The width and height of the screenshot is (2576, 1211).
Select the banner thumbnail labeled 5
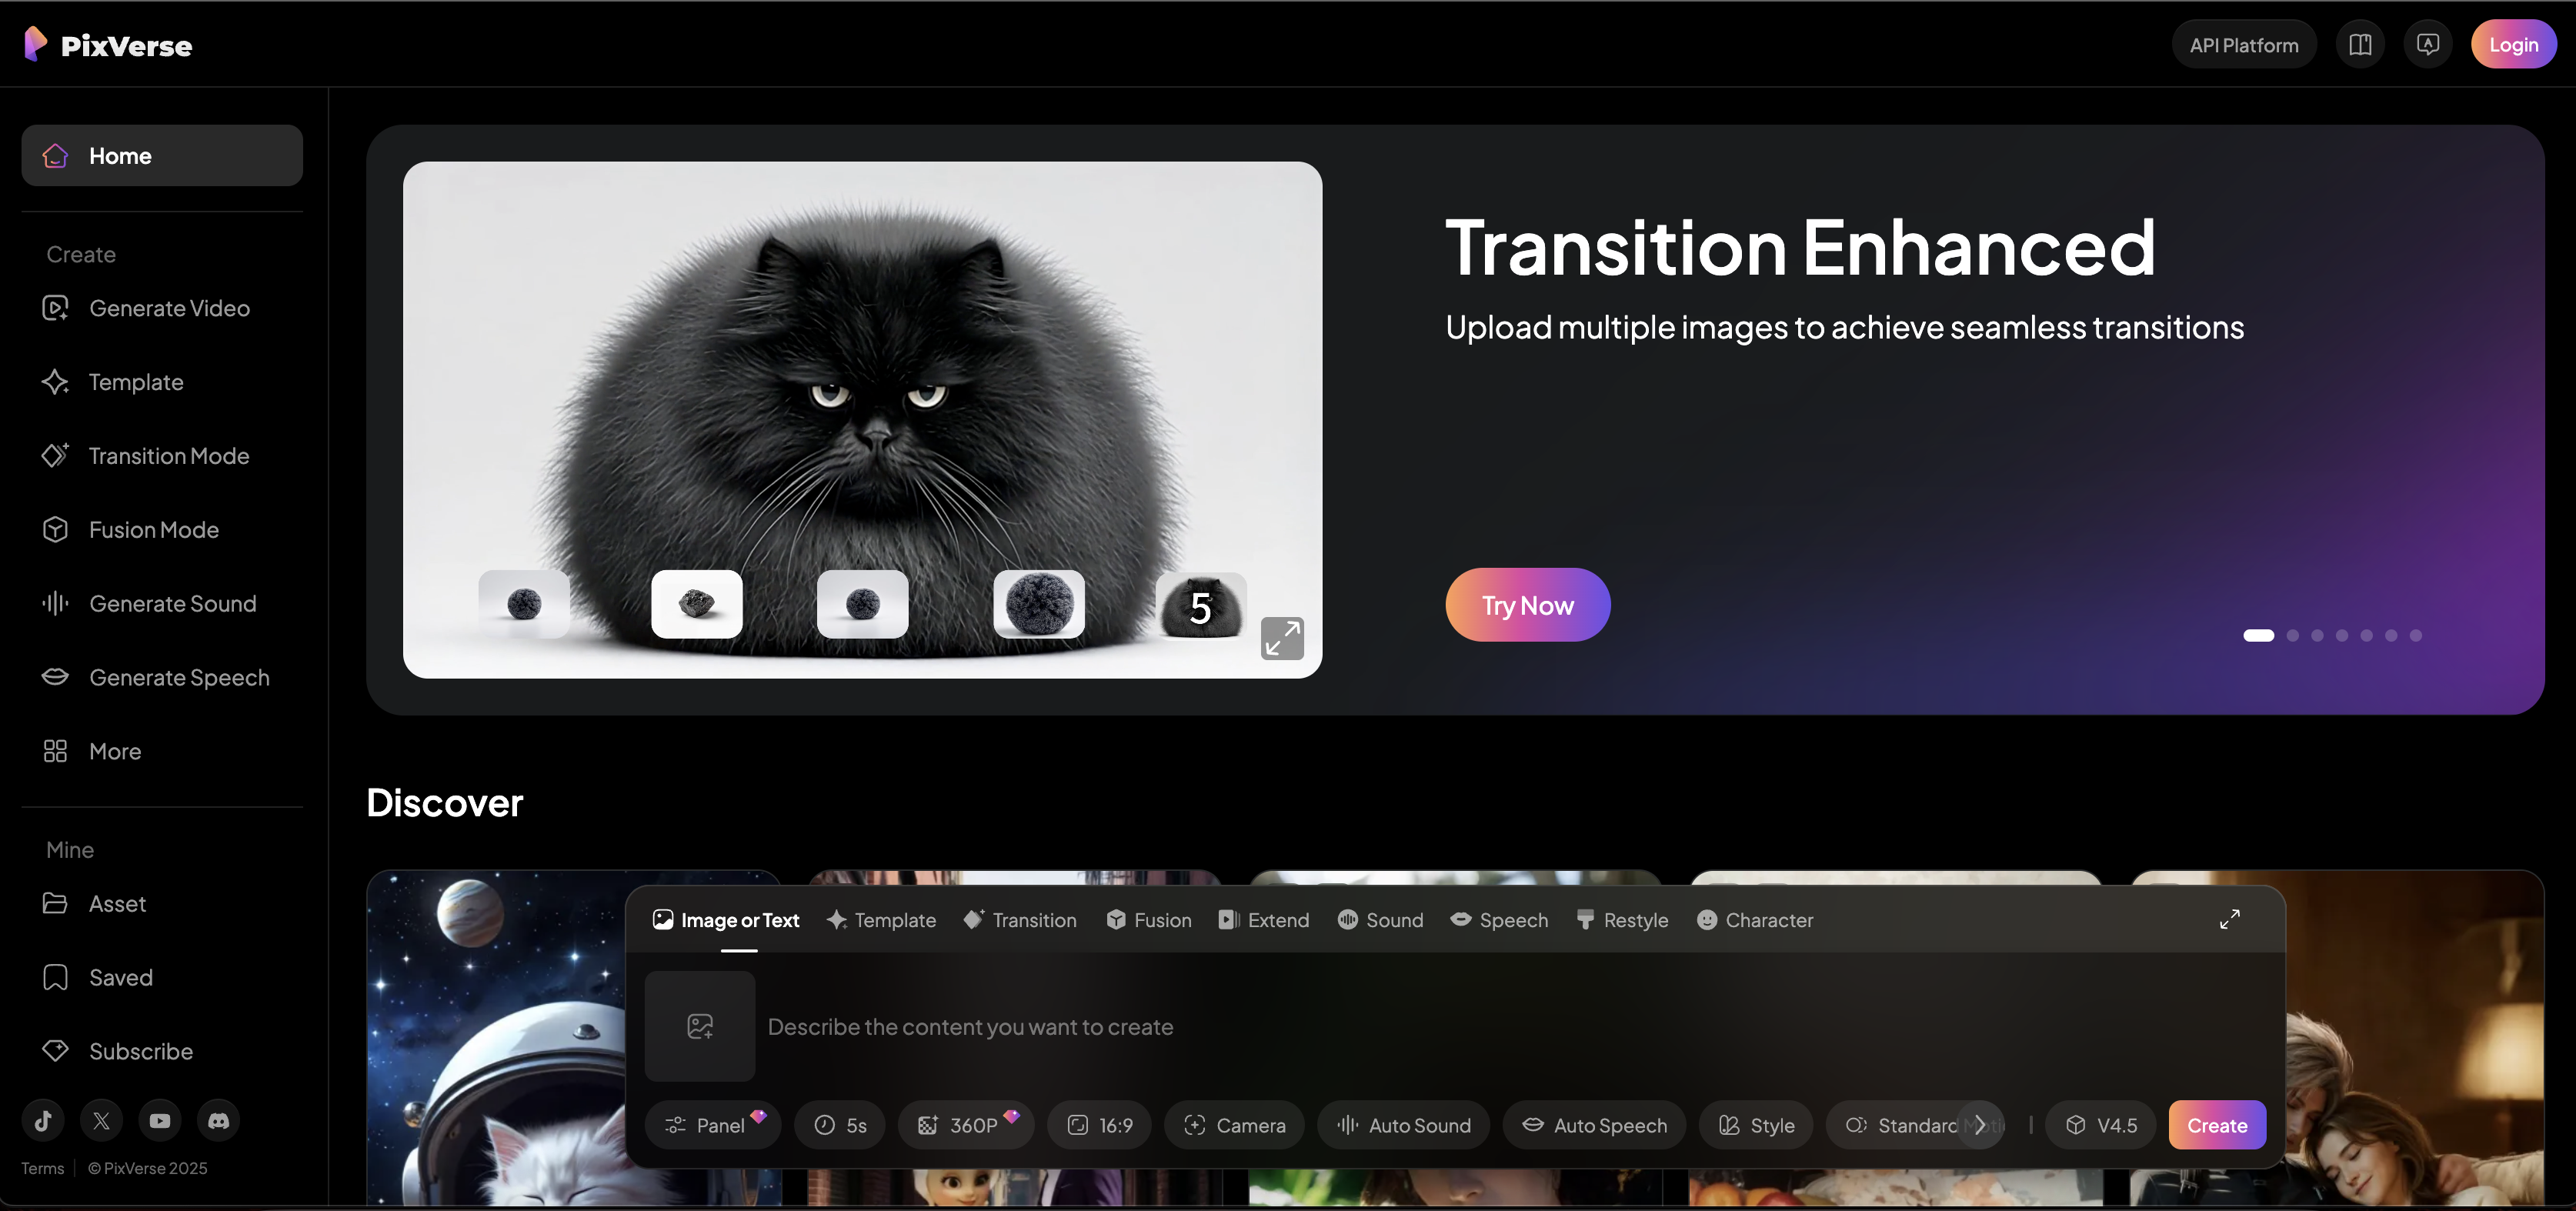1201,606
